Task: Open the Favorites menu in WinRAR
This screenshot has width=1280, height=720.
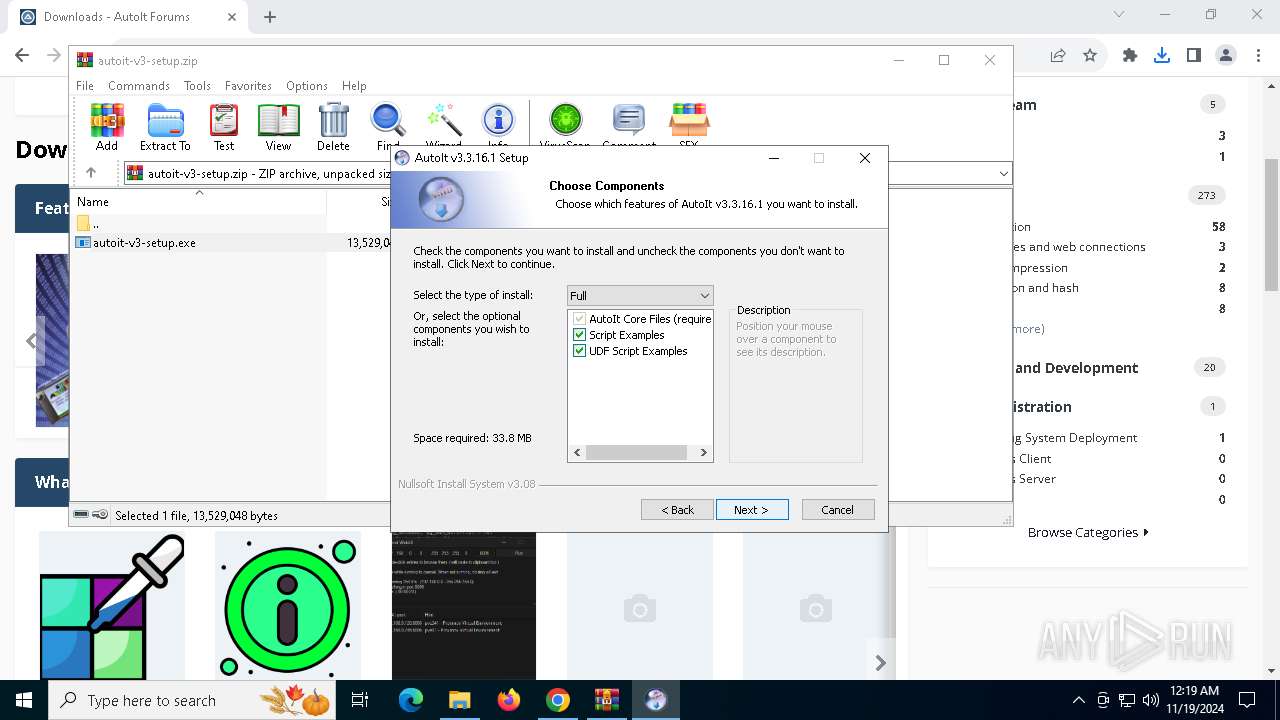Action: coord(248,86)
